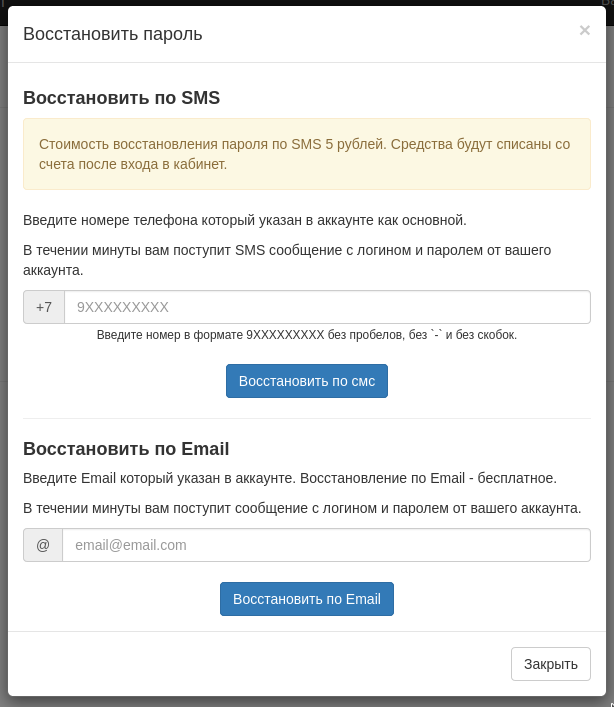Click the Восстановить по смс button
The image size is (614, 707).
coord(307,381)
